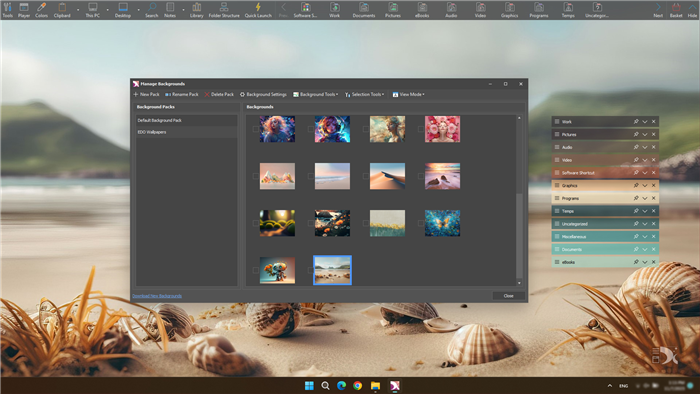Open the Audio dock shortcut

point(451,9)
